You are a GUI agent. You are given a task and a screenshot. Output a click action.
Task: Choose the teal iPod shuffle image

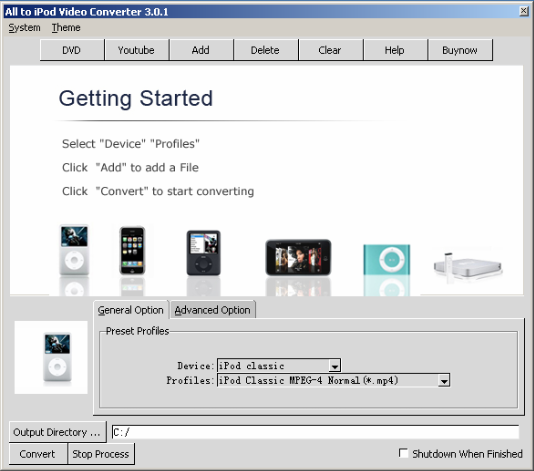click(387, 260)
